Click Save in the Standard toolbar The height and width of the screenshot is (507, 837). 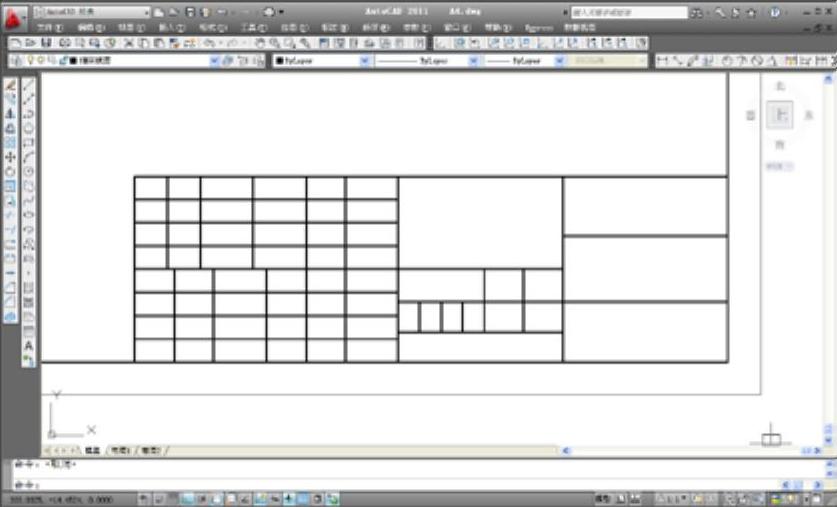(46, 43)
